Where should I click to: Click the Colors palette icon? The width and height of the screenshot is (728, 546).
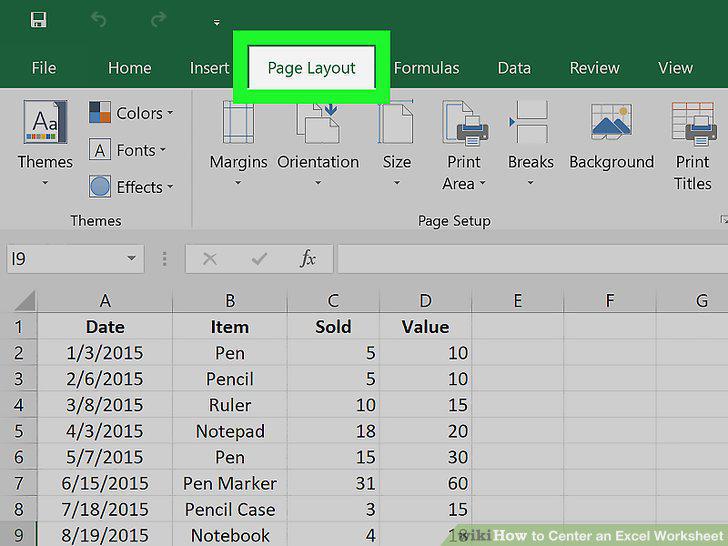coord(100,112)
